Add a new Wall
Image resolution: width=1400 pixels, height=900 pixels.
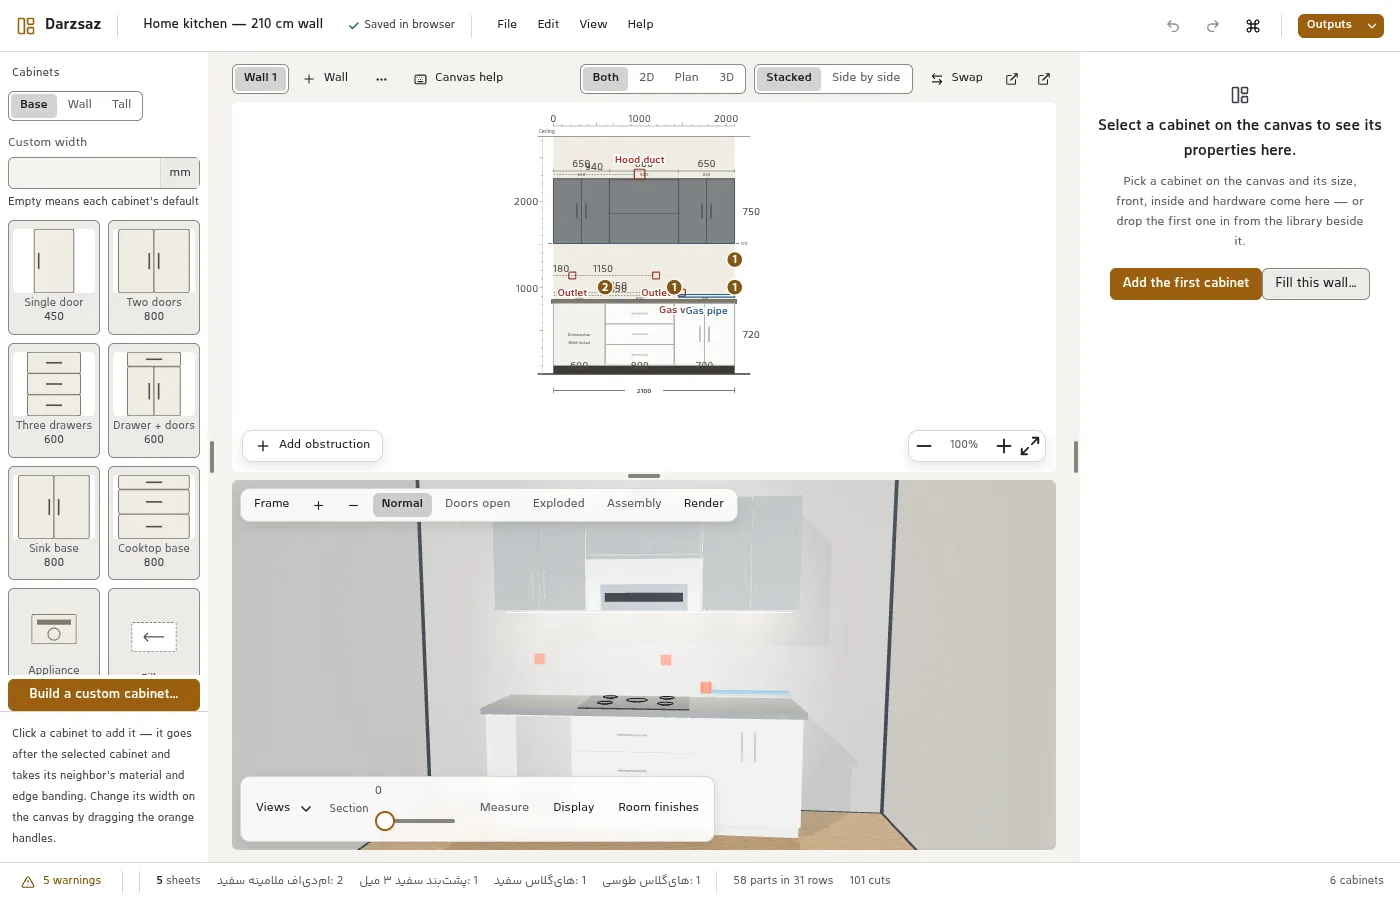click(x=326, y=78)
